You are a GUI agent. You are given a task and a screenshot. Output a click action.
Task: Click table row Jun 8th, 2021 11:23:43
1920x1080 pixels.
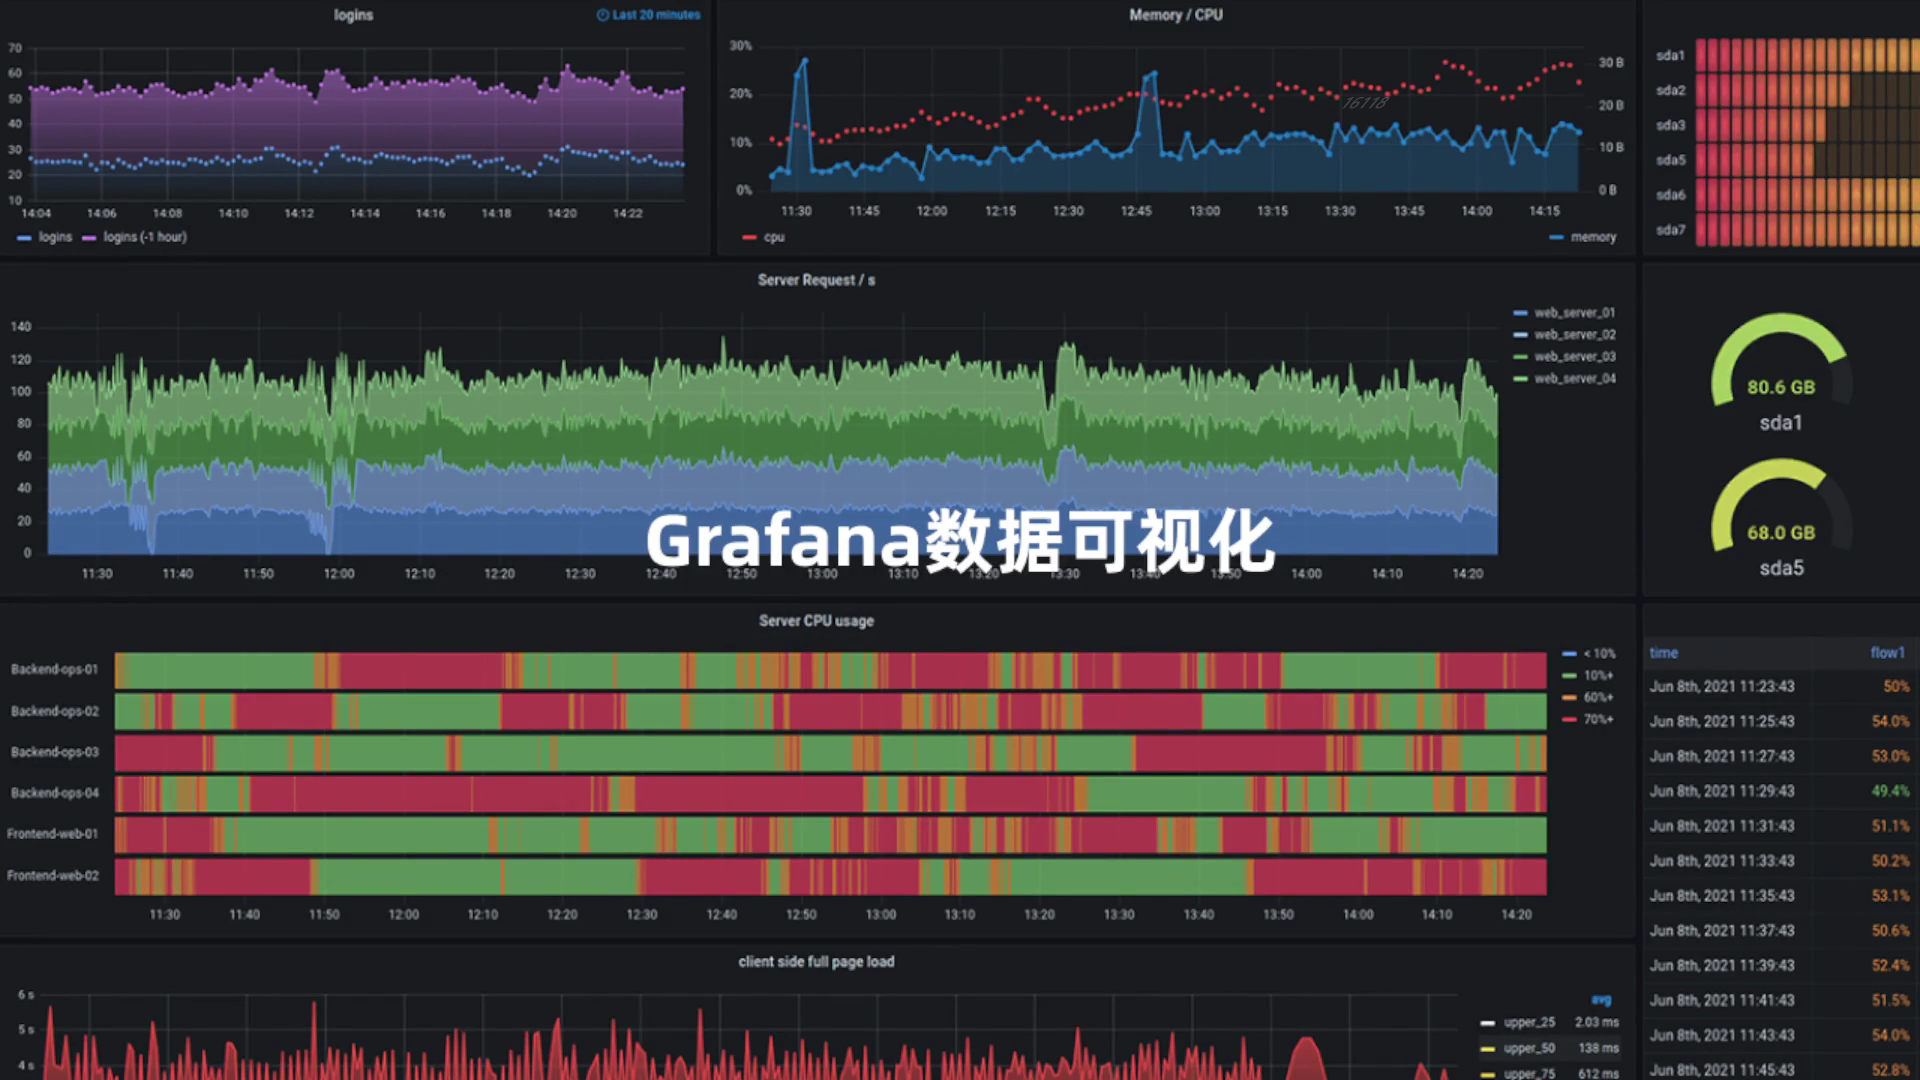pos(1780,687)
